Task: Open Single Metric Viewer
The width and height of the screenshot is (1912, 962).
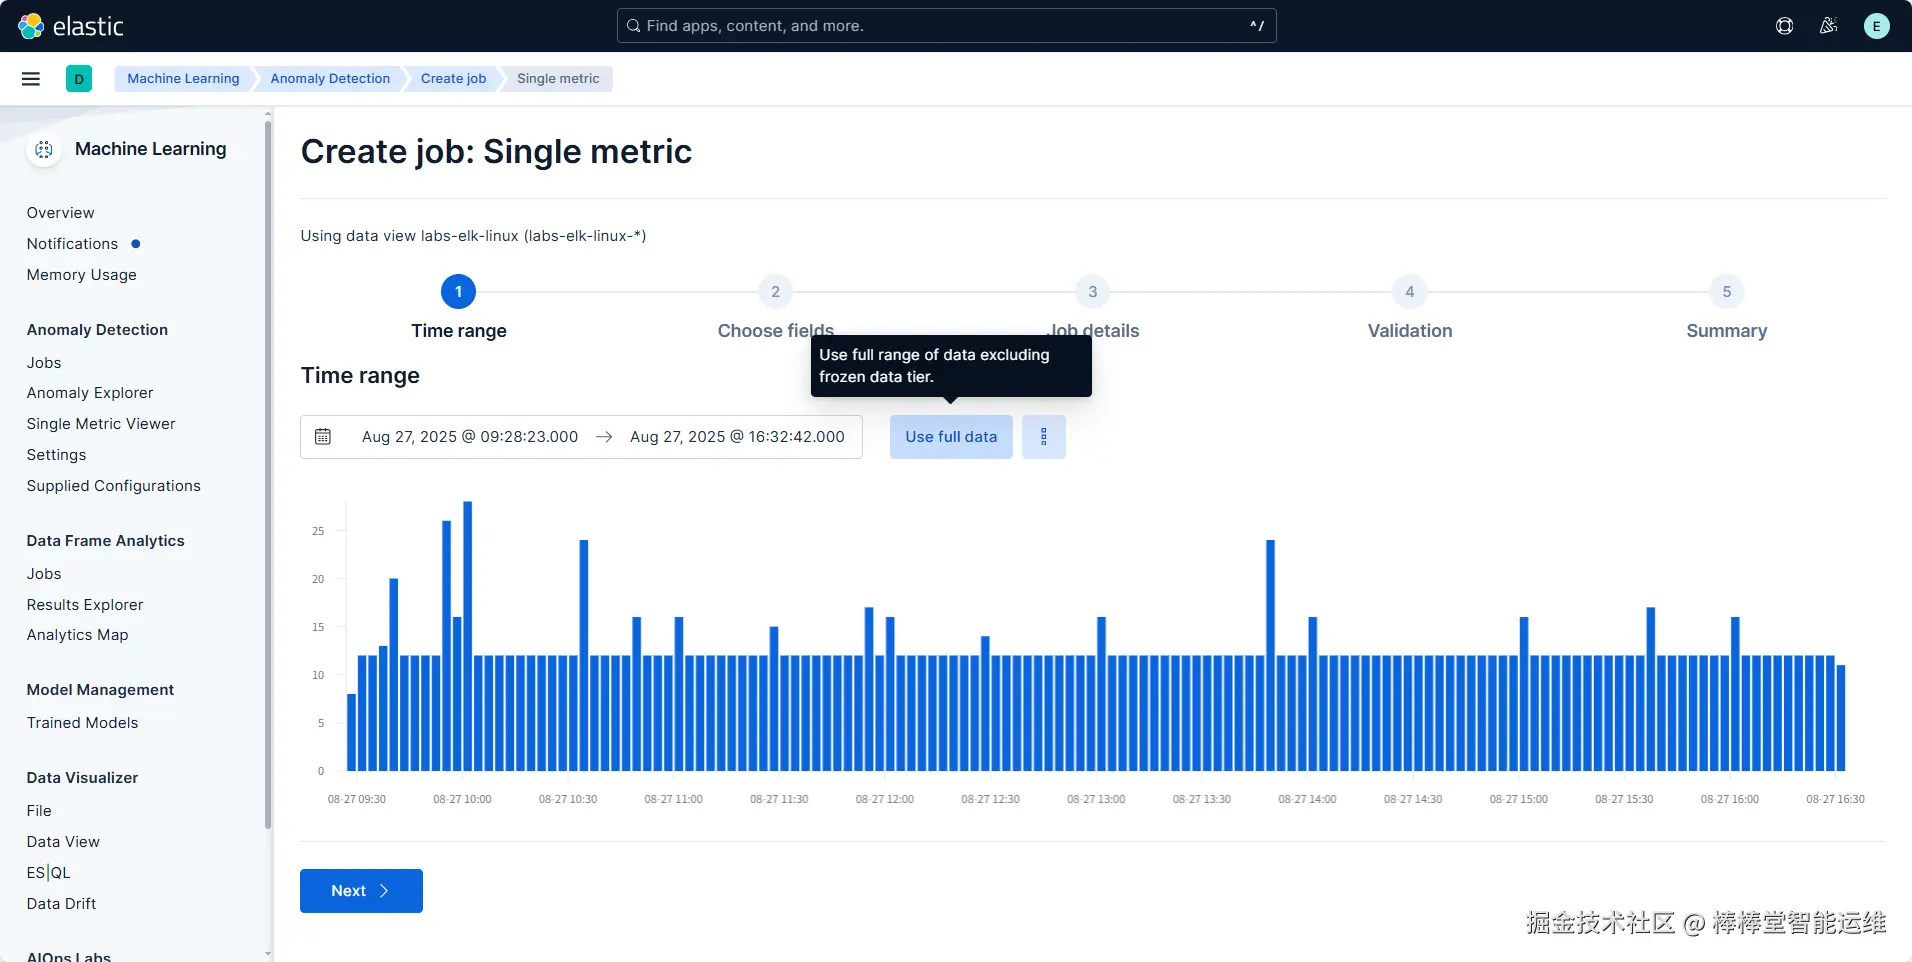Action: coord(101,424)
